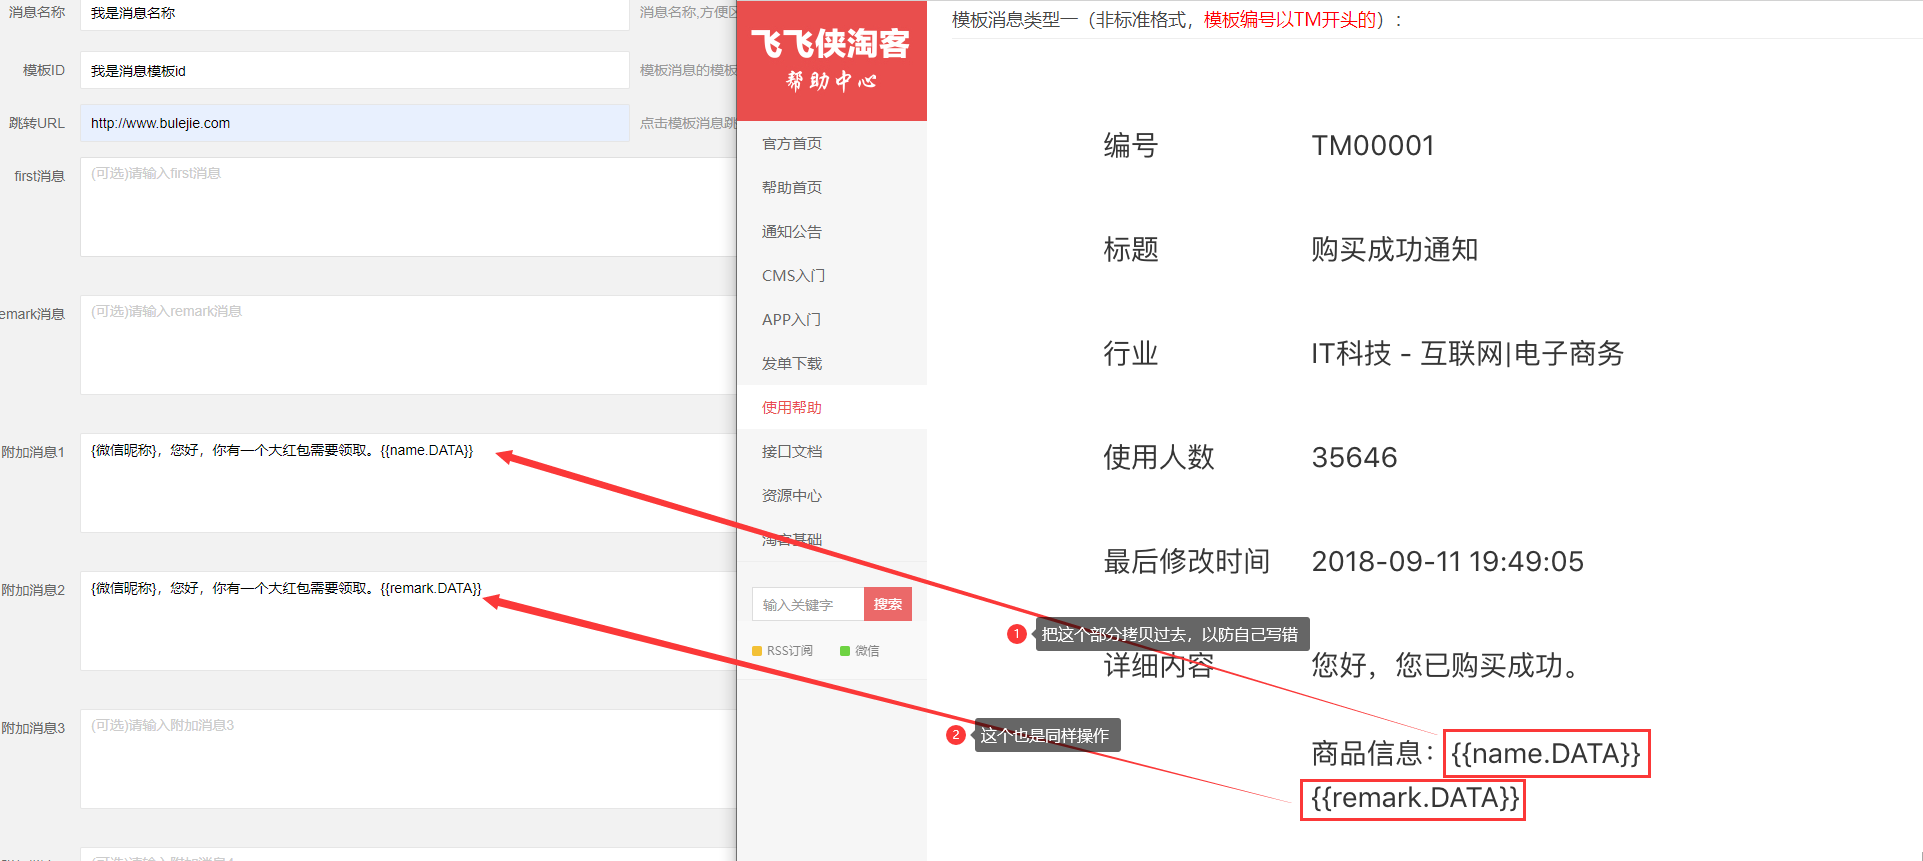Viewport: 1923px width, 861px height.
Task: Click the title value 购买成功通知
Action: pyautogui.click(x=1395, y=250)
